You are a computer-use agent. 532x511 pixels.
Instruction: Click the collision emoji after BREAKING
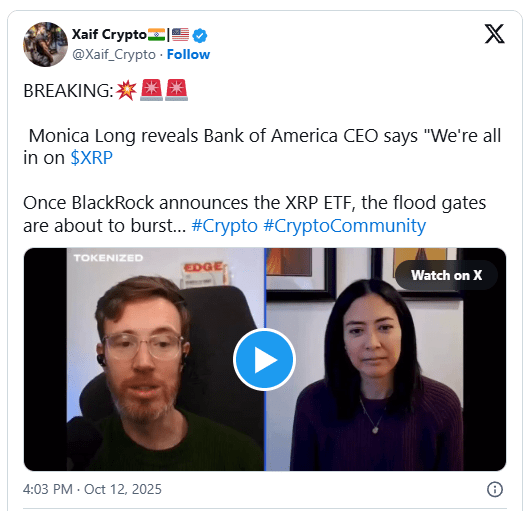(x=126, y=90)
